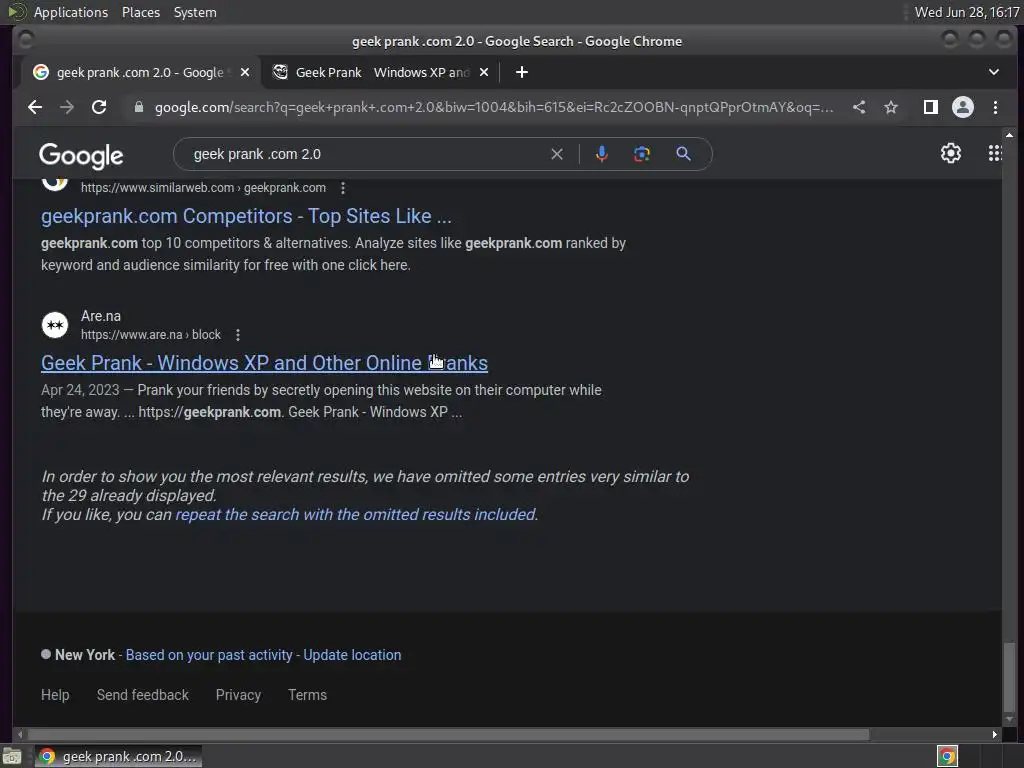Share this page using the share icon
The height and width of the screenshot is (768, 1024).
tap(859, 107)
